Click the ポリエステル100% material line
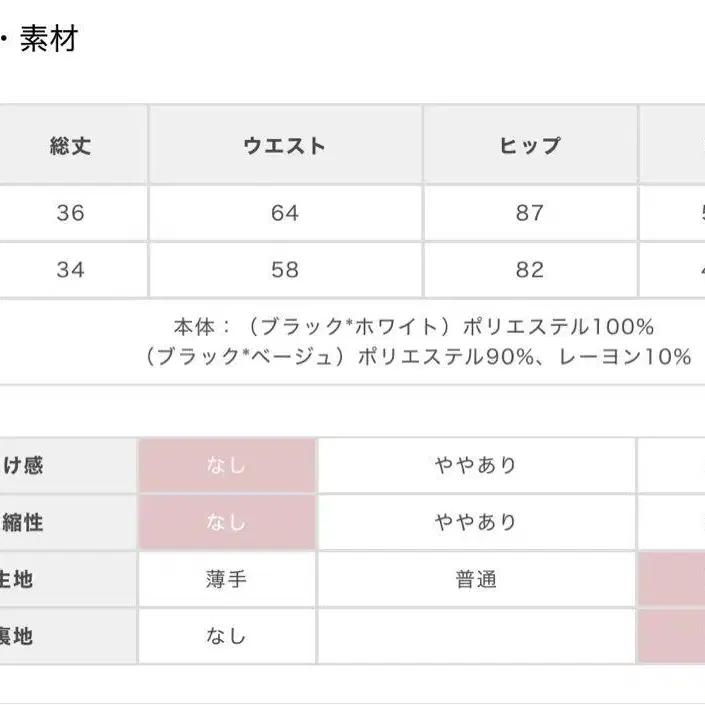The width and height of the screenshot is (705, 705). pyautogui.click(x=413, y=327)
